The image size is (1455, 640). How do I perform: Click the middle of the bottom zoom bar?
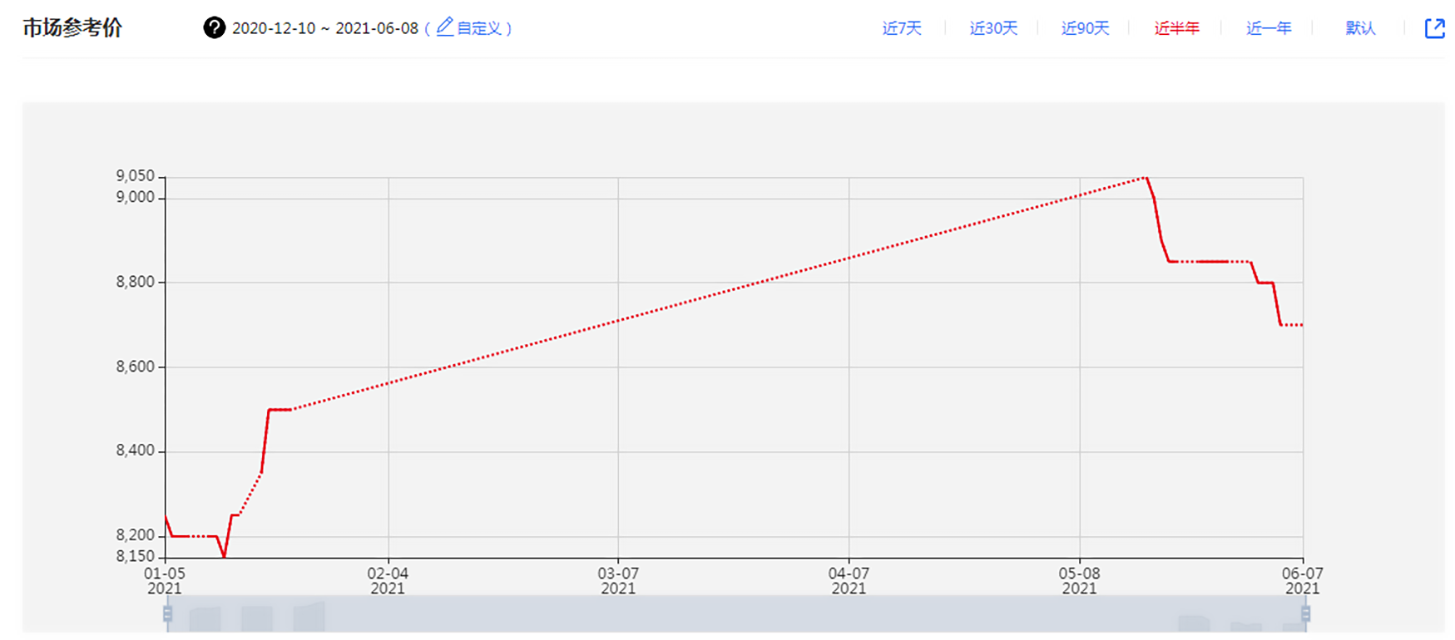[736, 614]
